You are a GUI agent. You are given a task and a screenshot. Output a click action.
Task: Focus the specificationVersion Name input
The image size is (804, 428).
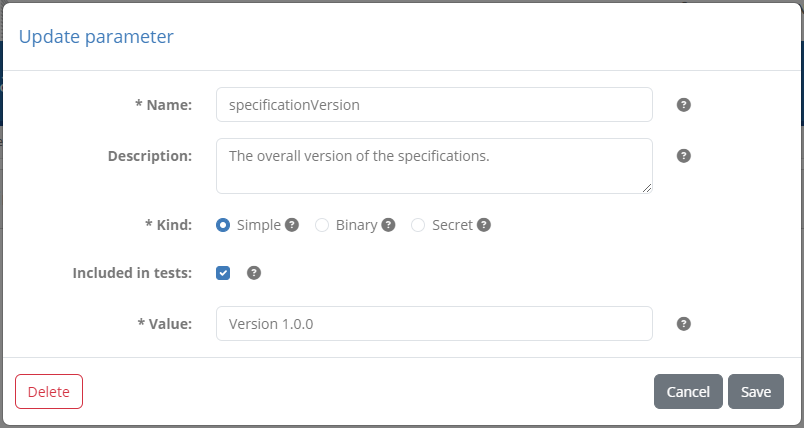(434, 105)
